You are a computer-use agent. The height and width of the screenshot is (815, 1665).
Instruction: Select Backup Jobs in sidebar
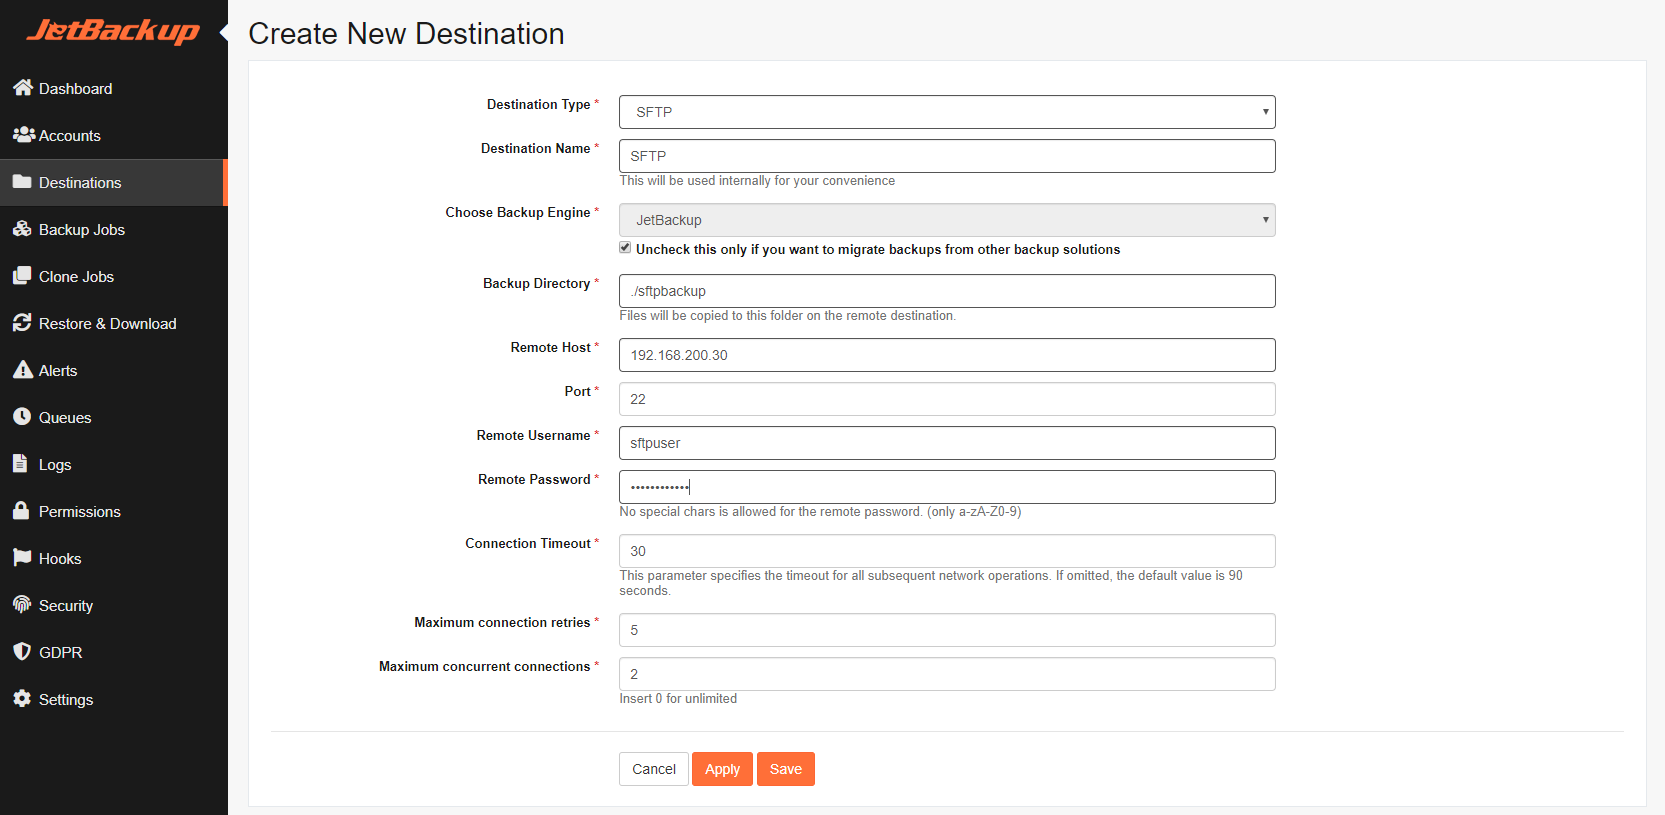[x=114, y=229]
